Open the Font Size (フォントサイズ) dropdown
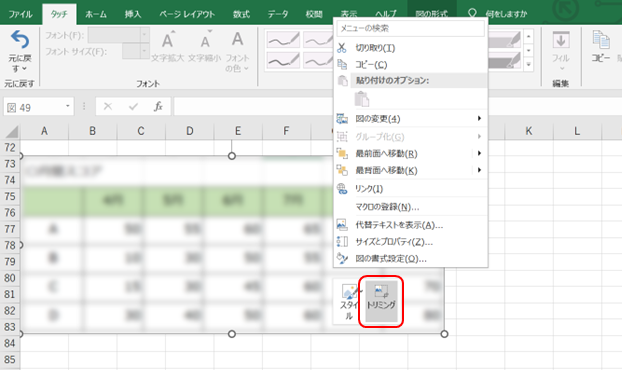 click(x=144, y=51)
